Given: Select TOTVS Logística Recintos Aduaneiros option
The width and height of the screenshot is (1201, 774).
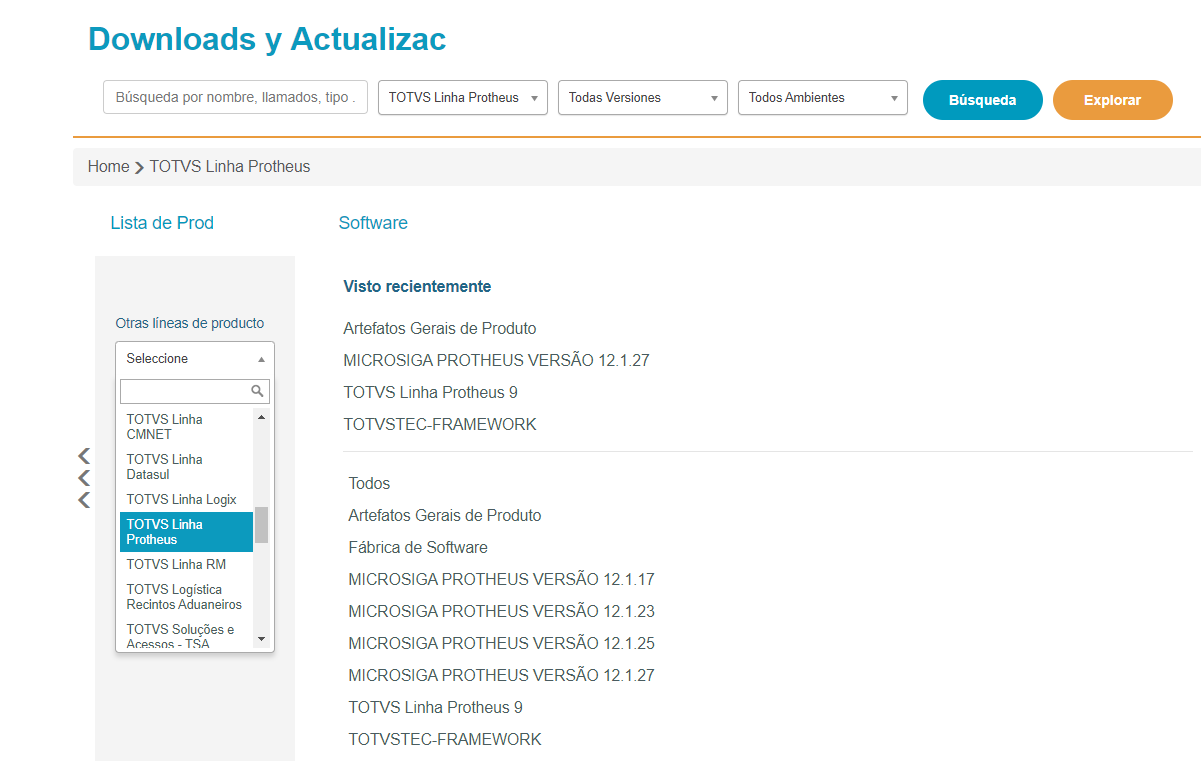Looking at the screenshot, I should [186, 597].
